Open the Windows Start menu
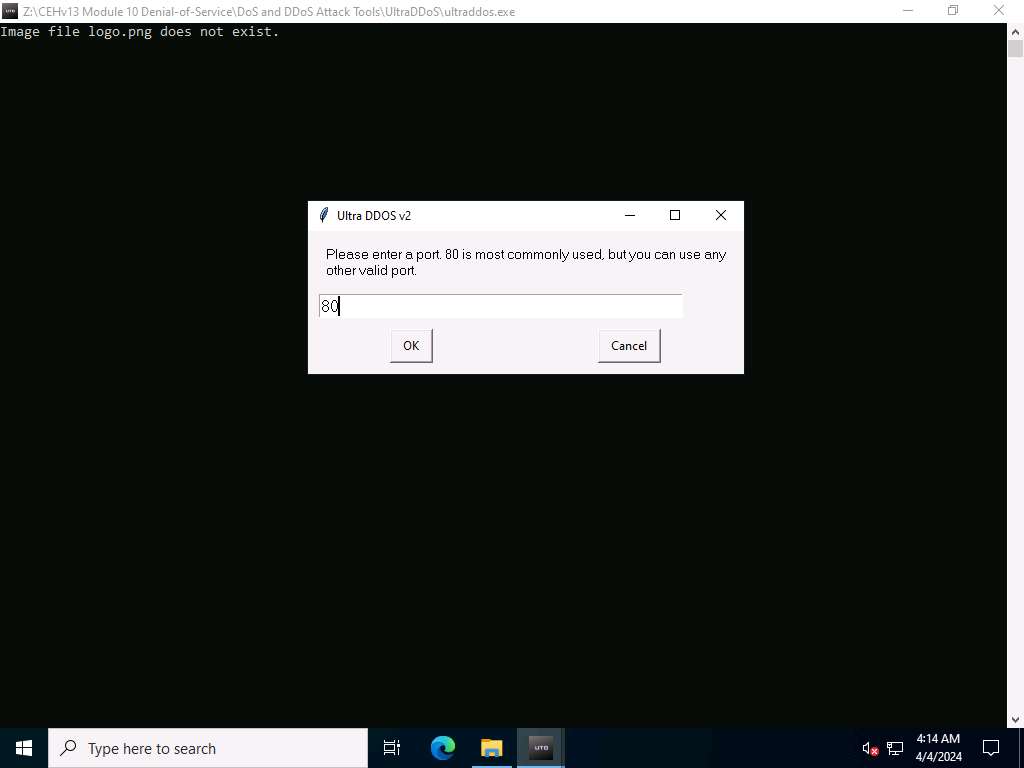 click(x=24, y=748)
